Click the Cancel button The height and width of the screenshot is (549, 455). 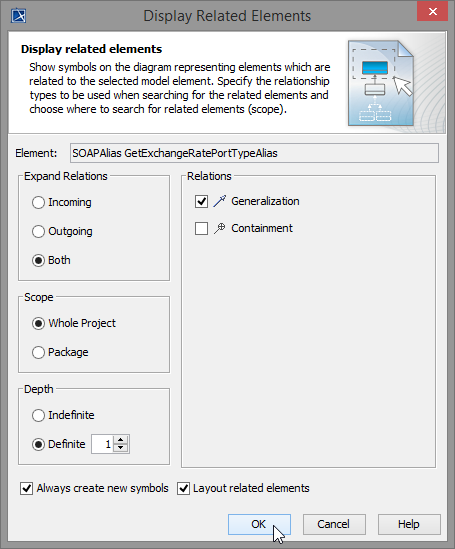[334, 524]
